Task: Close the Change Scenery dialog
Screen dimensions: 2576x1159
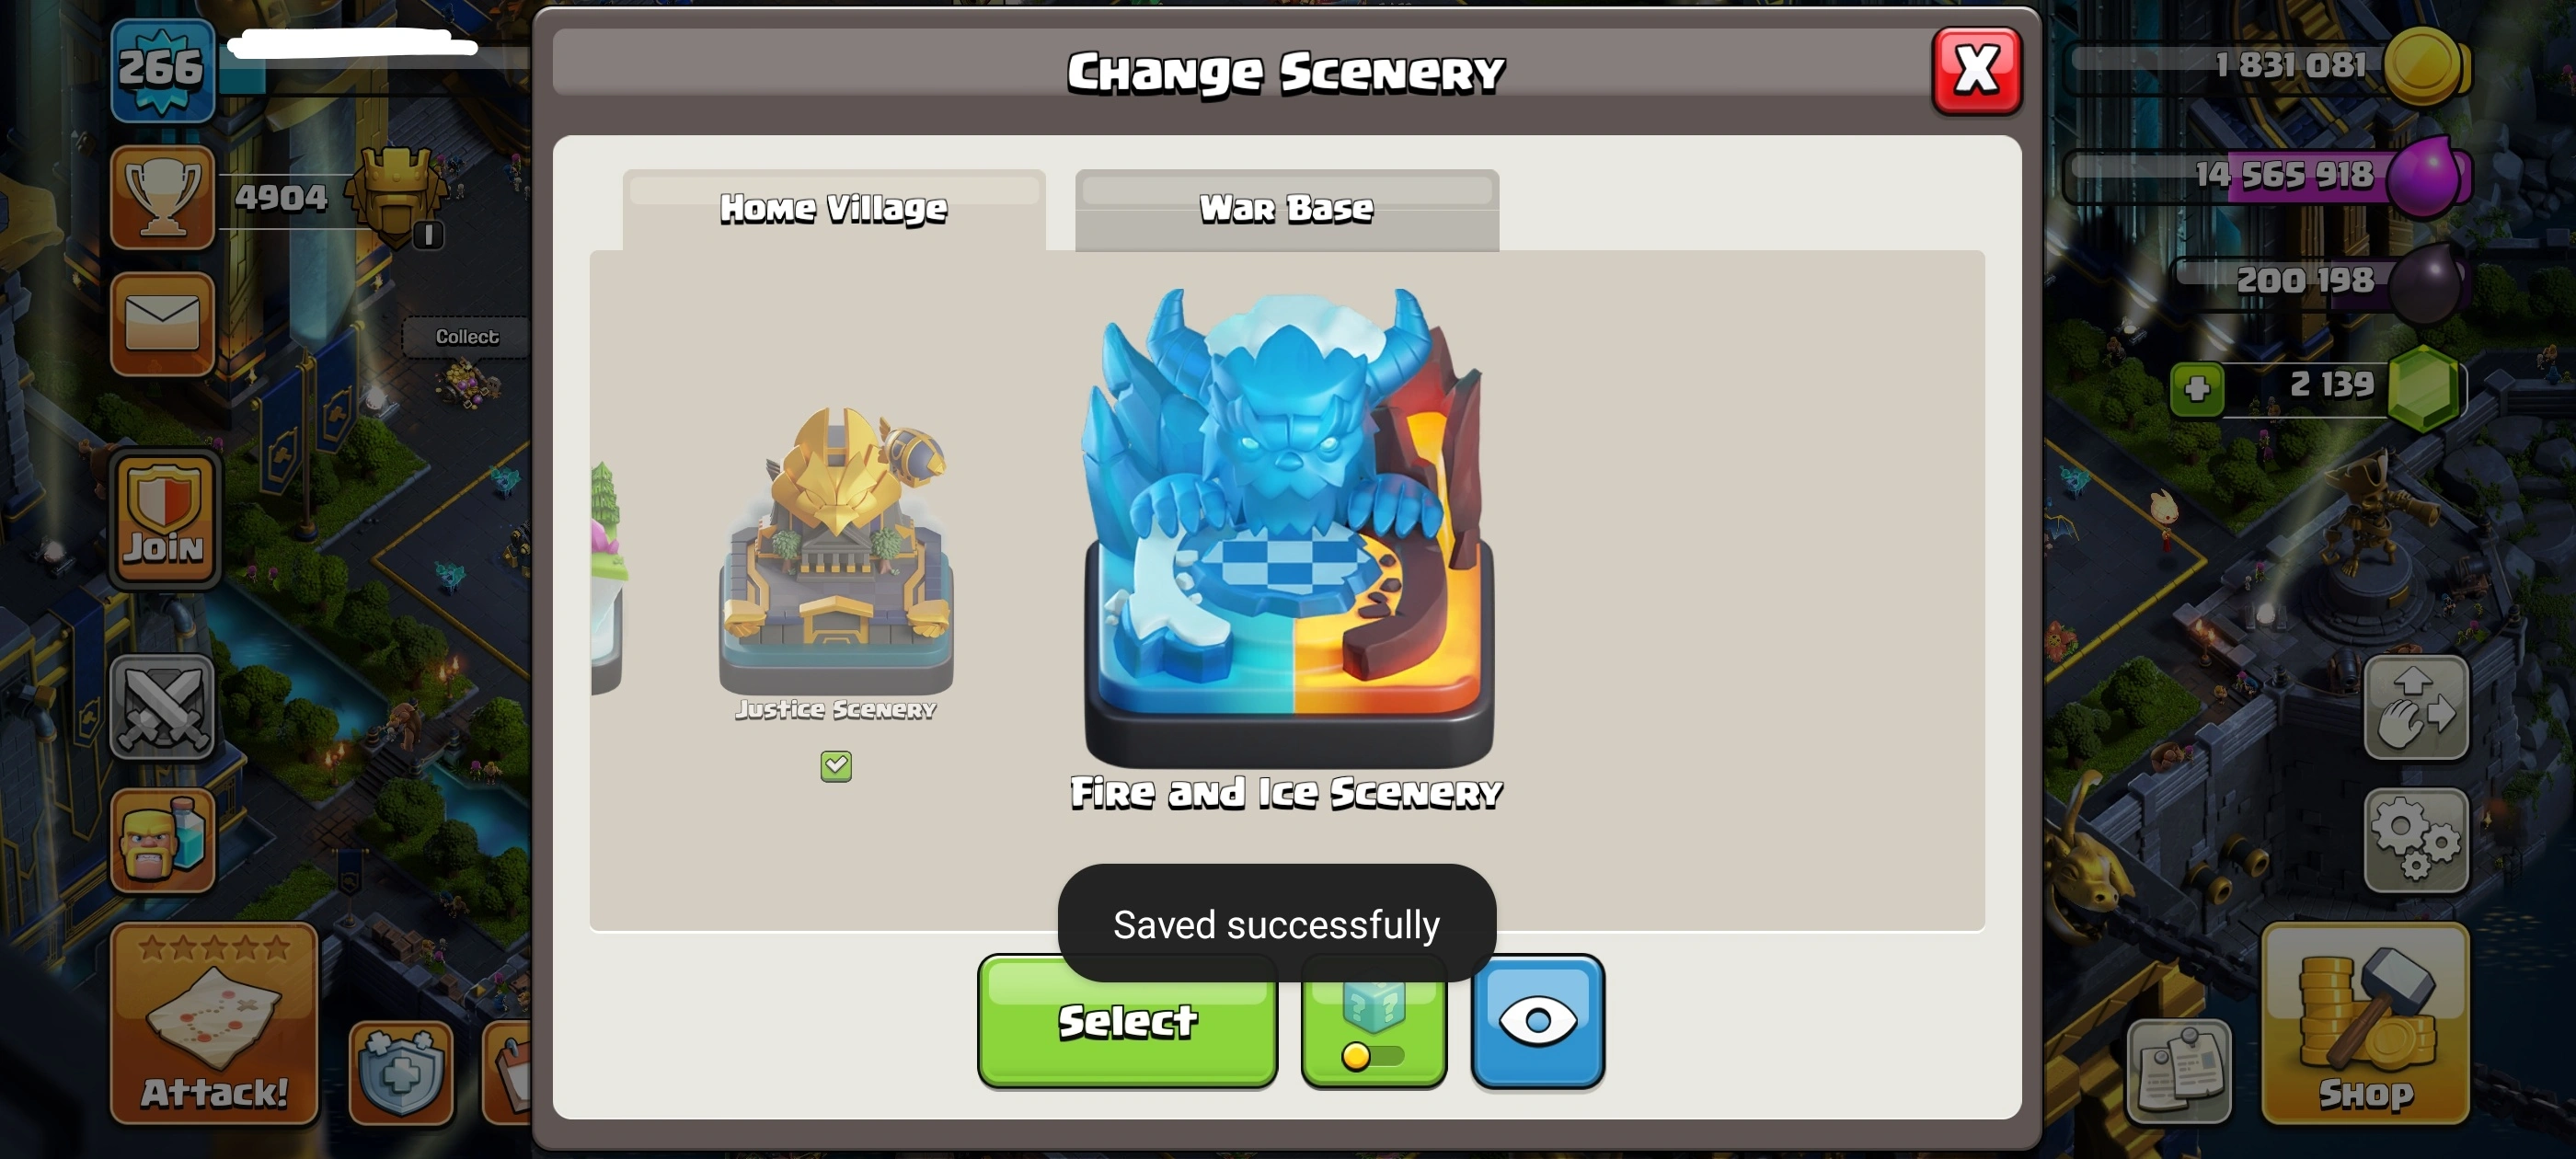Action: point(1977,71)
